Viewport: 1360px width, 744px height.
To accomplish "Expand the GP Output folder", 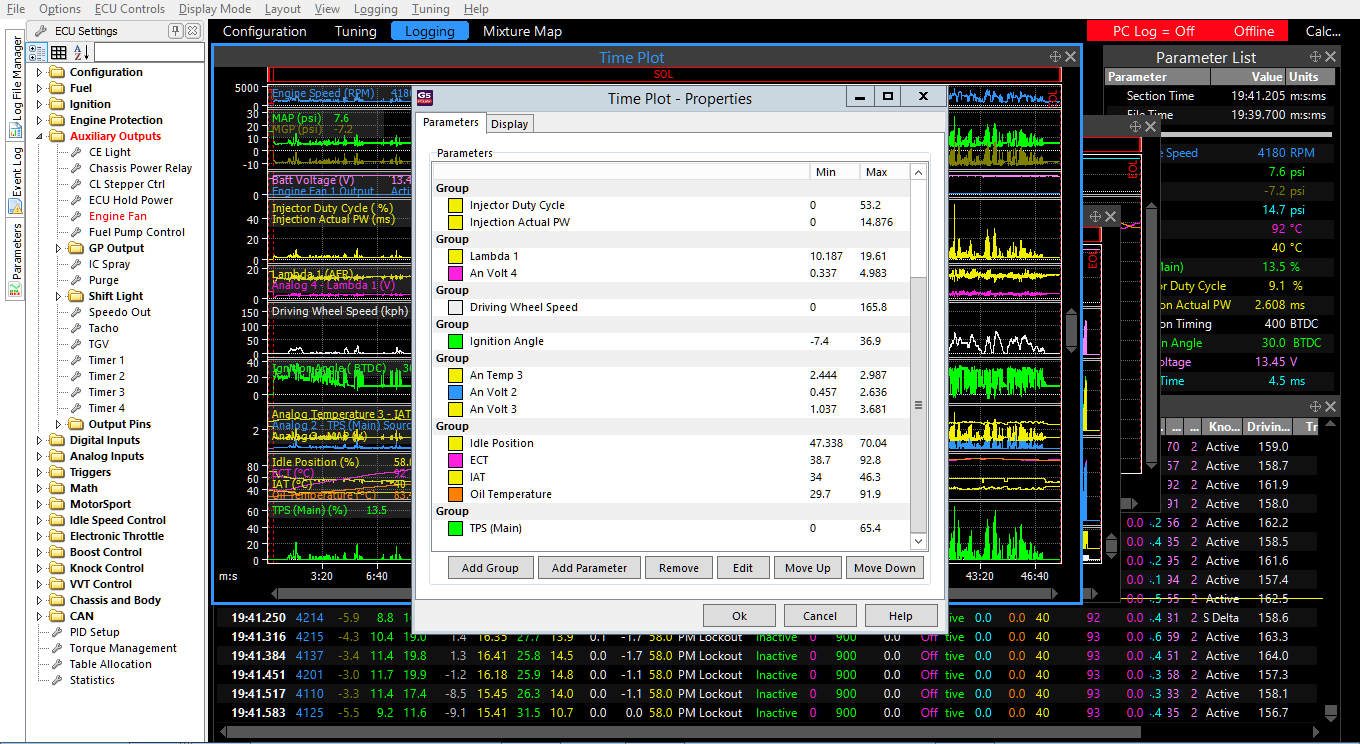I will 59,248.
